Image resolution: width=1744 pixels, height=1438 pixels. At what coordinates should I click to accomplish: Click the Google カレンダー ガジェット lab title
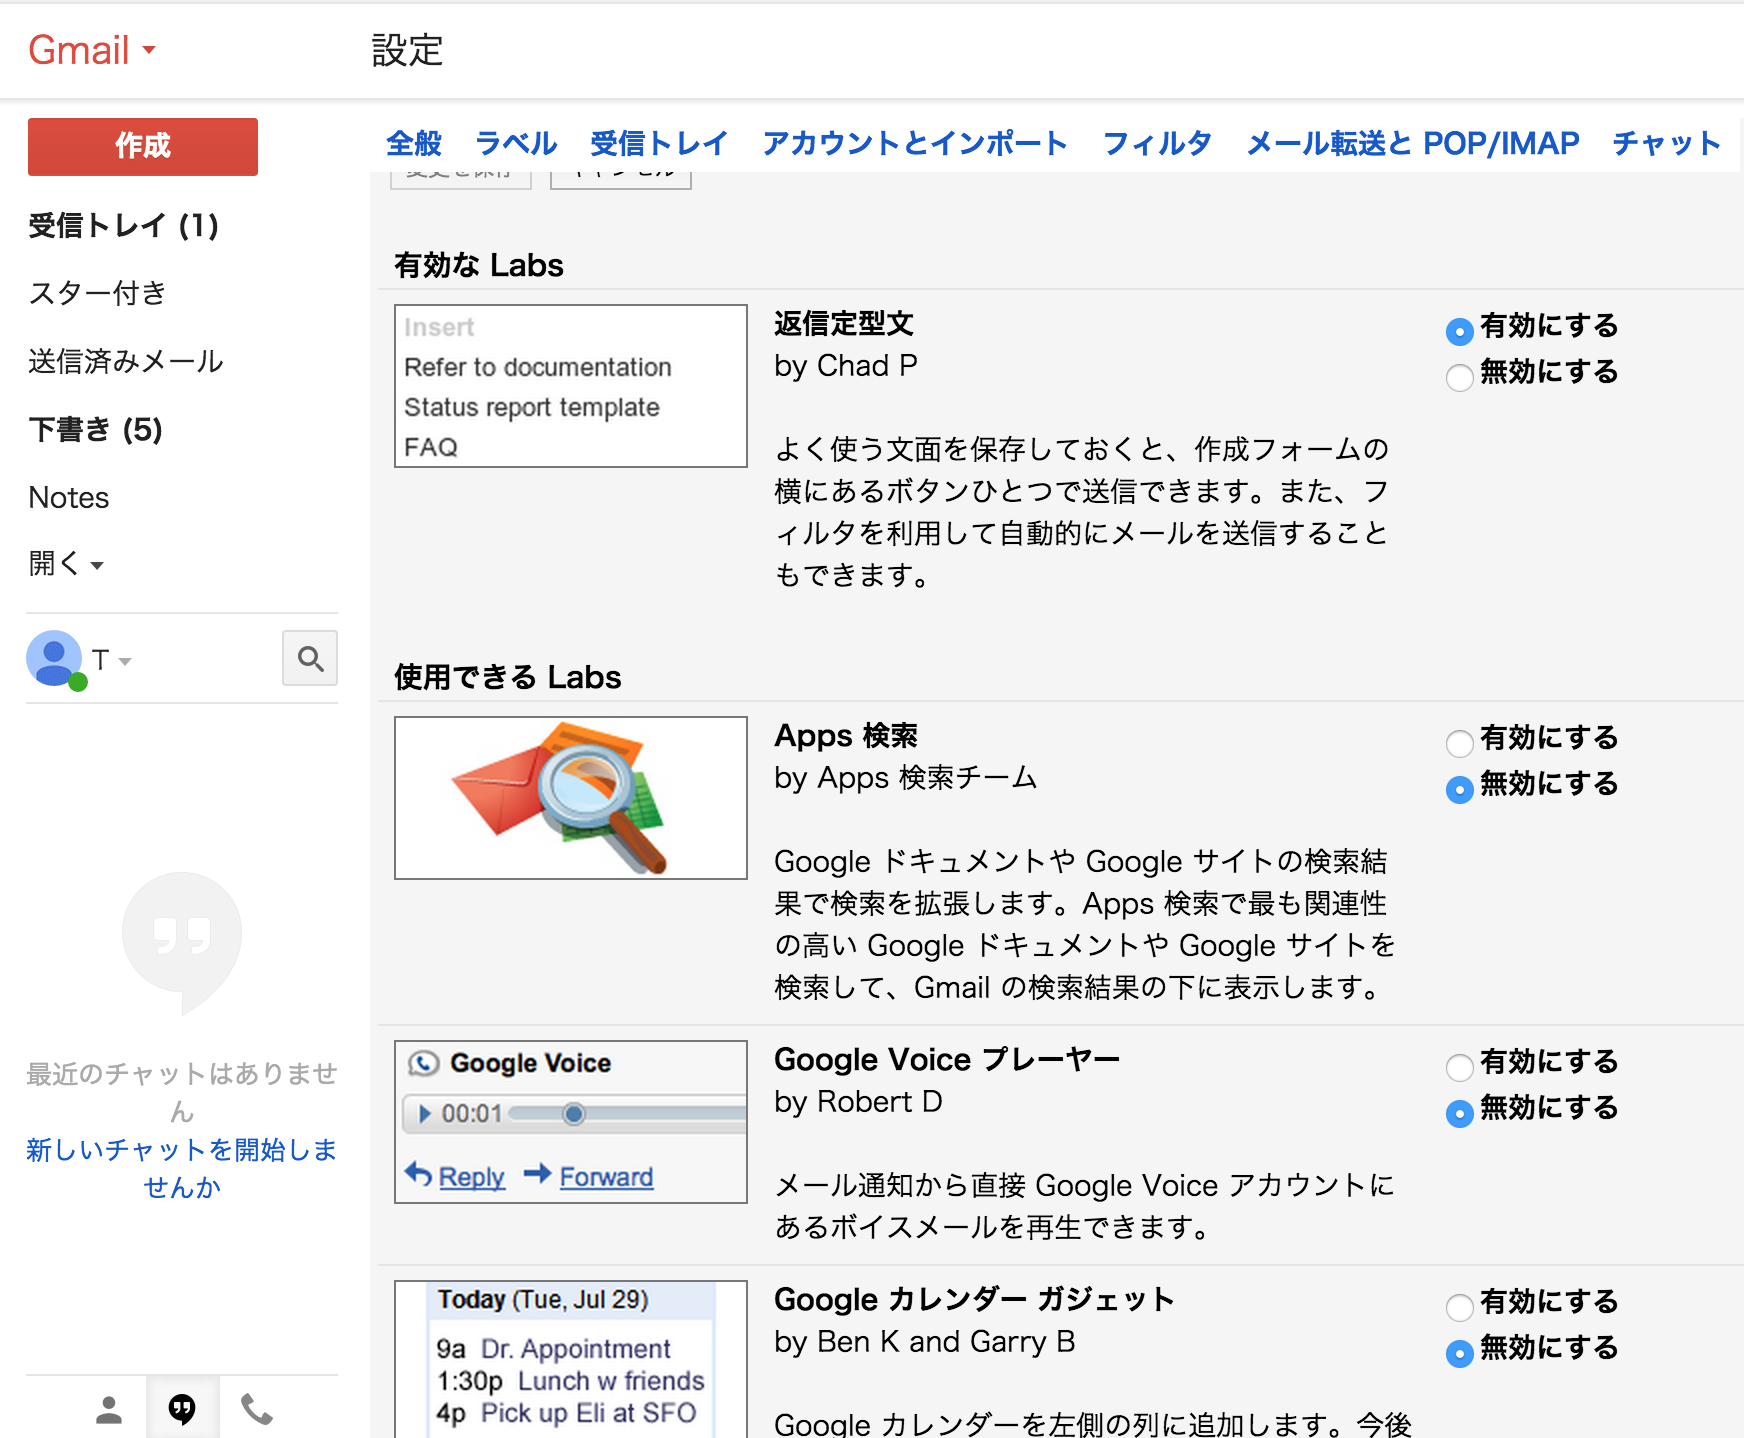tap(974, 1299)
